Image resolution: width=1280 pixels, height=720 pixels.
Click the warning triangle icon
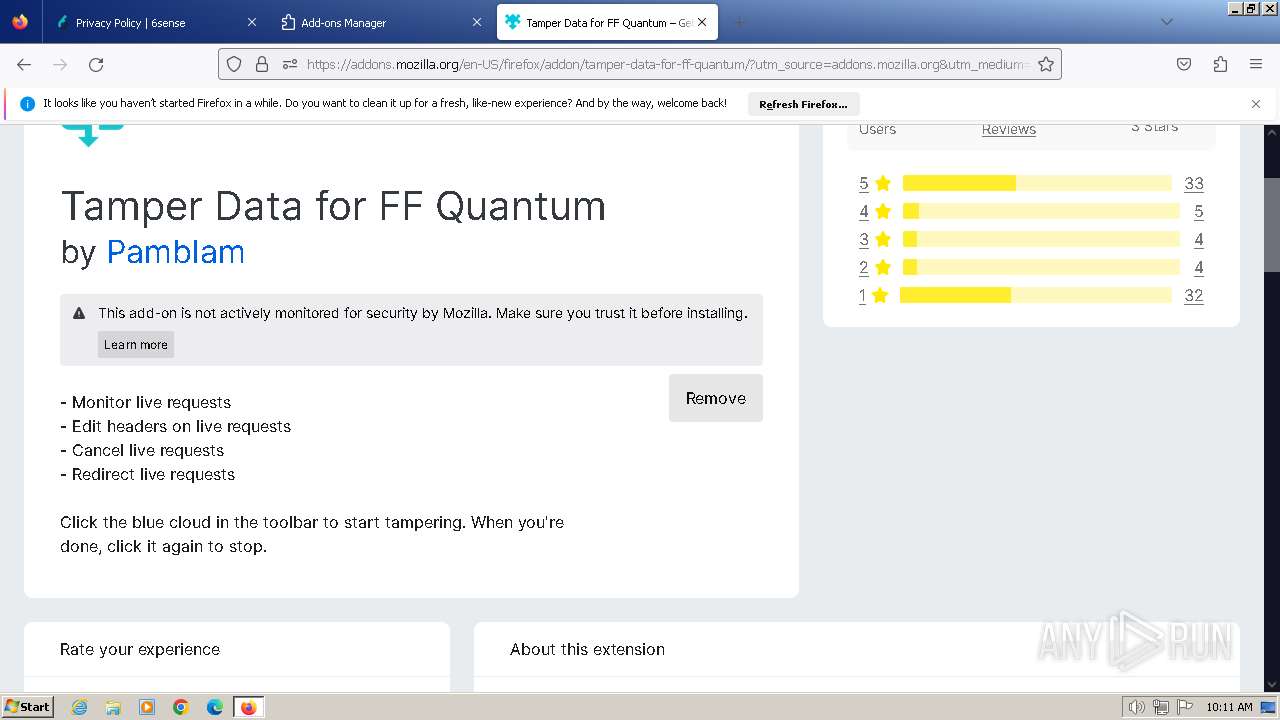click(x=79, y=313)
